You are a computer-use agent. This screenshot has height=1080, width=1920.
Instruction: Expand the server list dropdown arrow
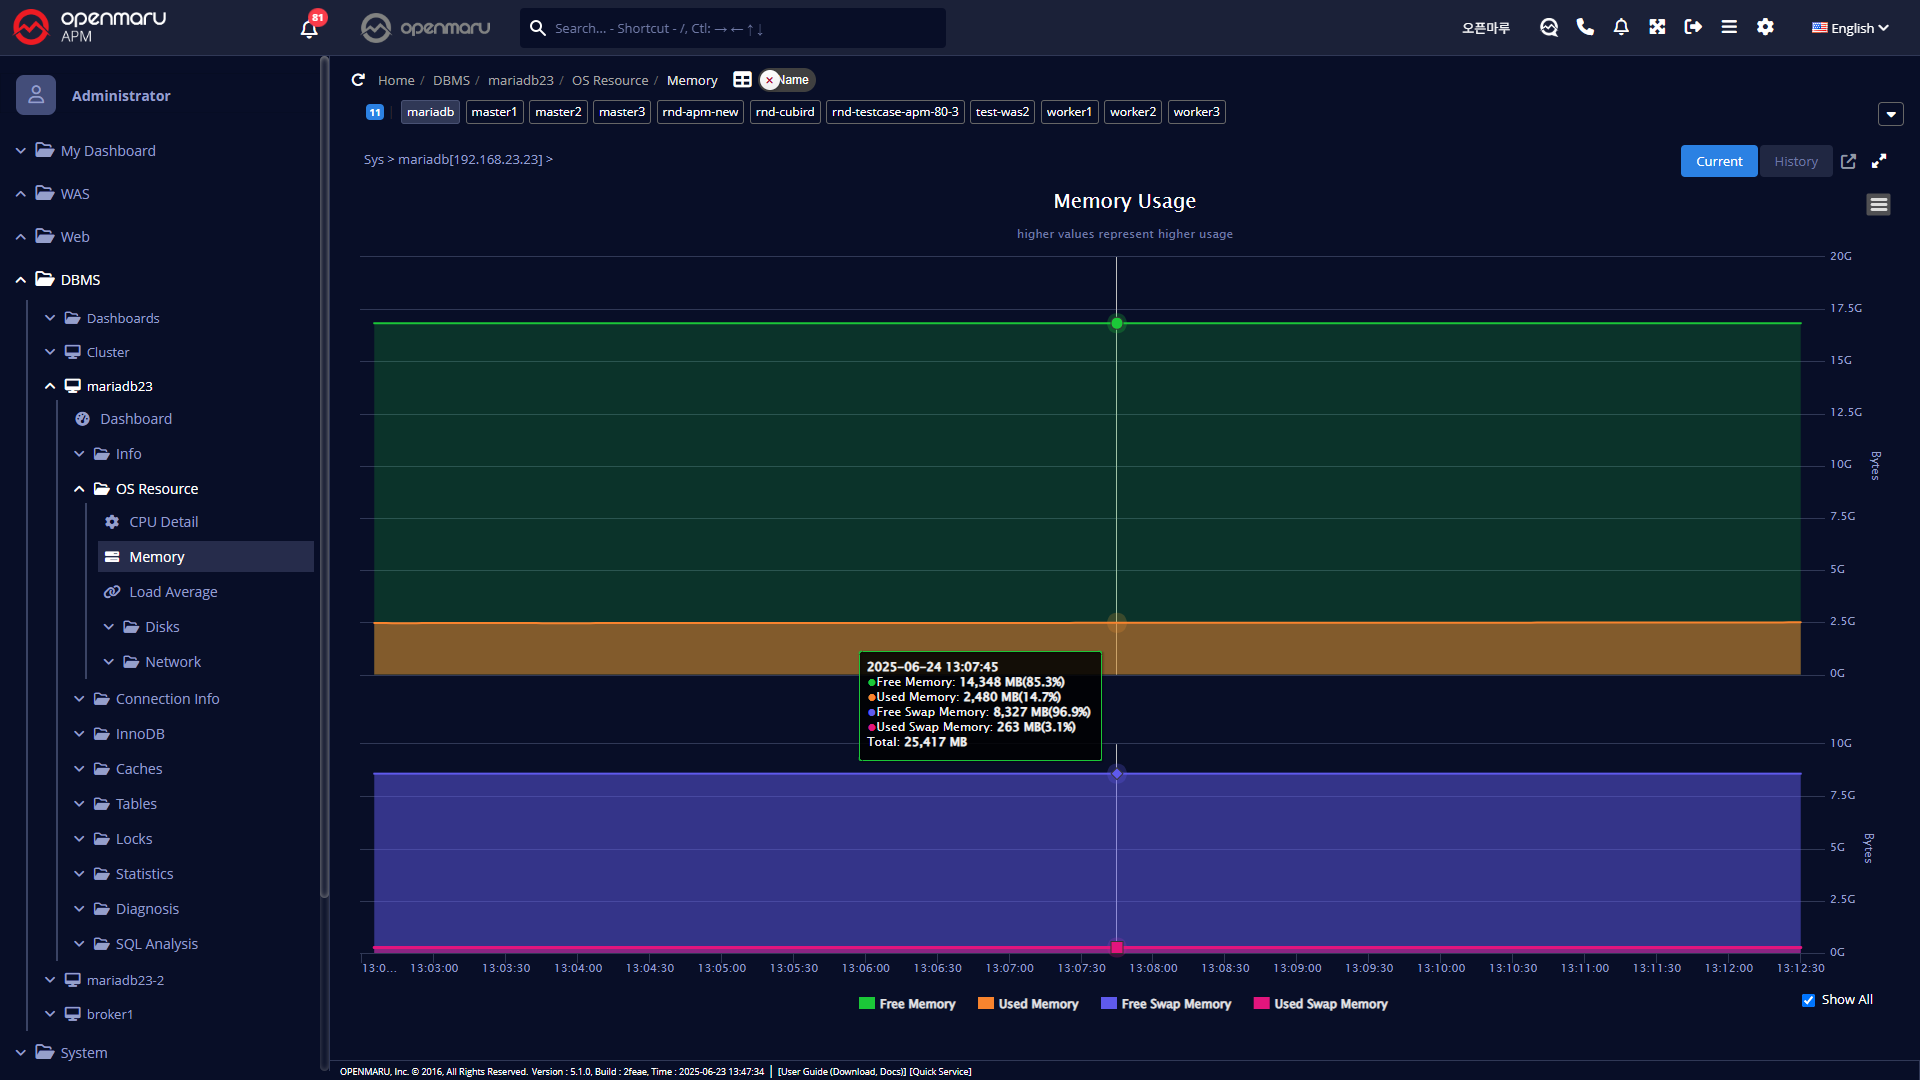(x=1890, y=114)
